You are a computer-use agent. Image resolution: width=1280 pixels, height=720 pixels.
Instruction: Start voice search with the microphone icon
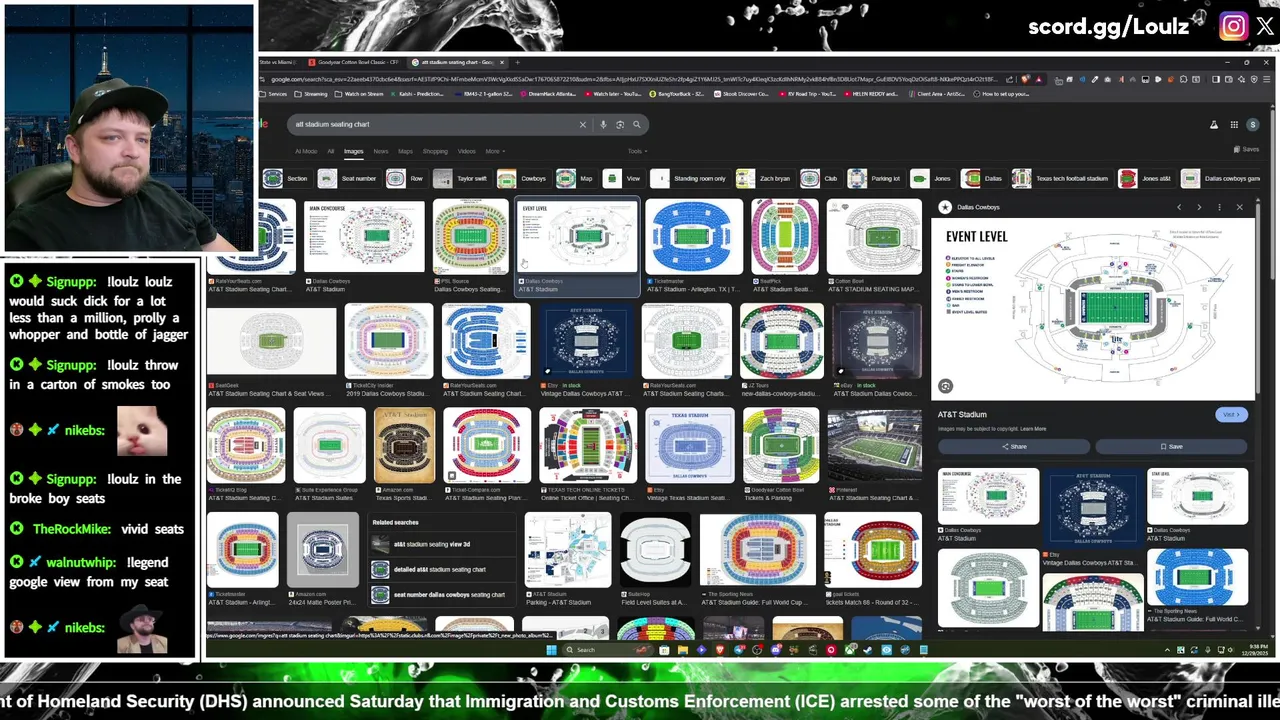603,125
